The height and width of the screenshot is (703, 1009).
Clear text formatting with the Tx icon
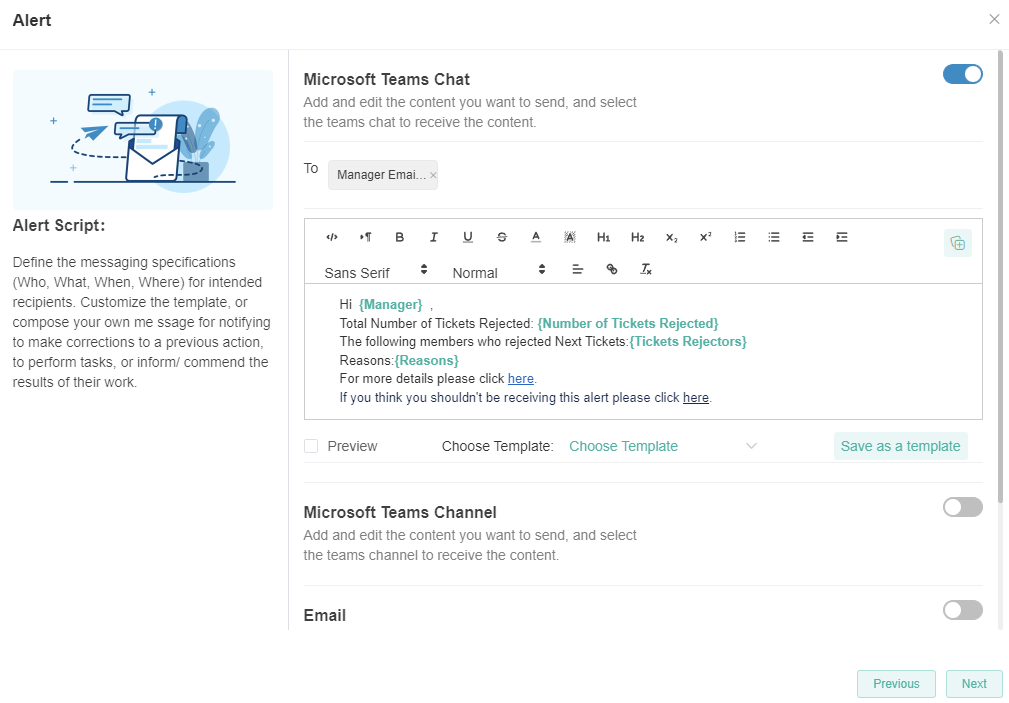(646, 269)
